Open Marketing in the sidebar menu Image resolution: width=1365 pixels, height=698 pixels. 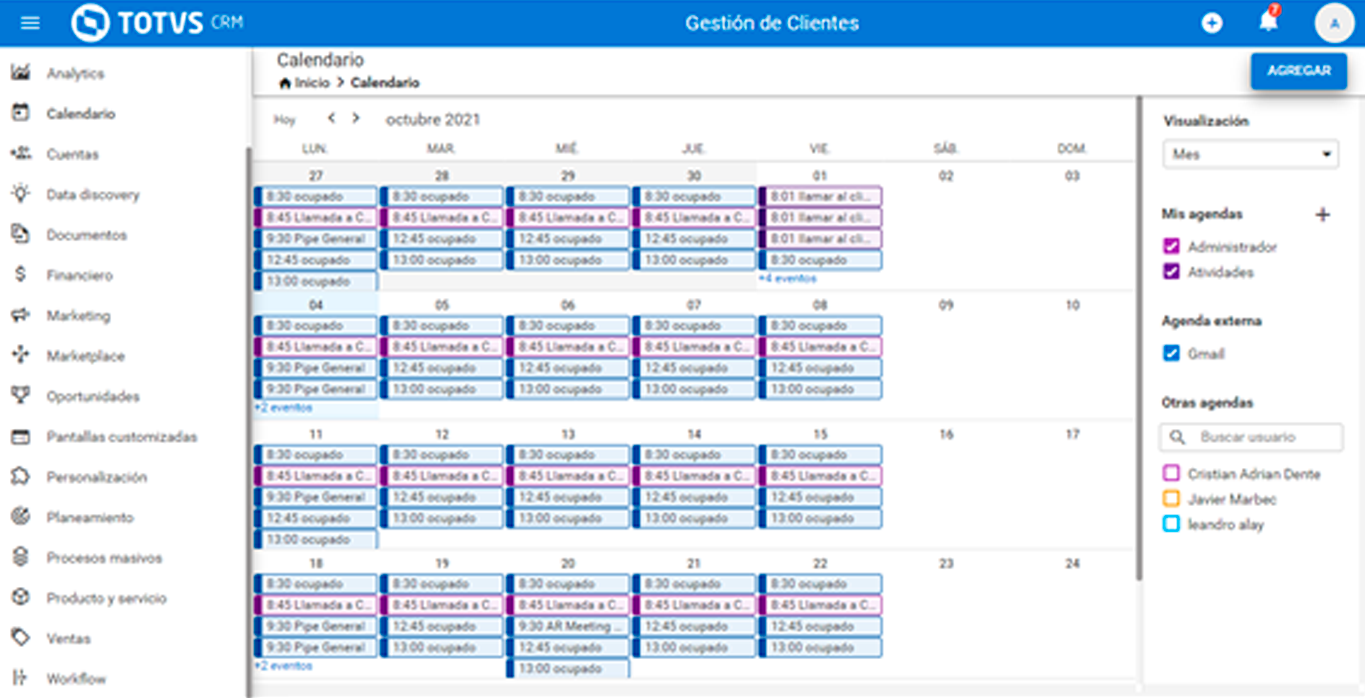[x=78, y=316]
